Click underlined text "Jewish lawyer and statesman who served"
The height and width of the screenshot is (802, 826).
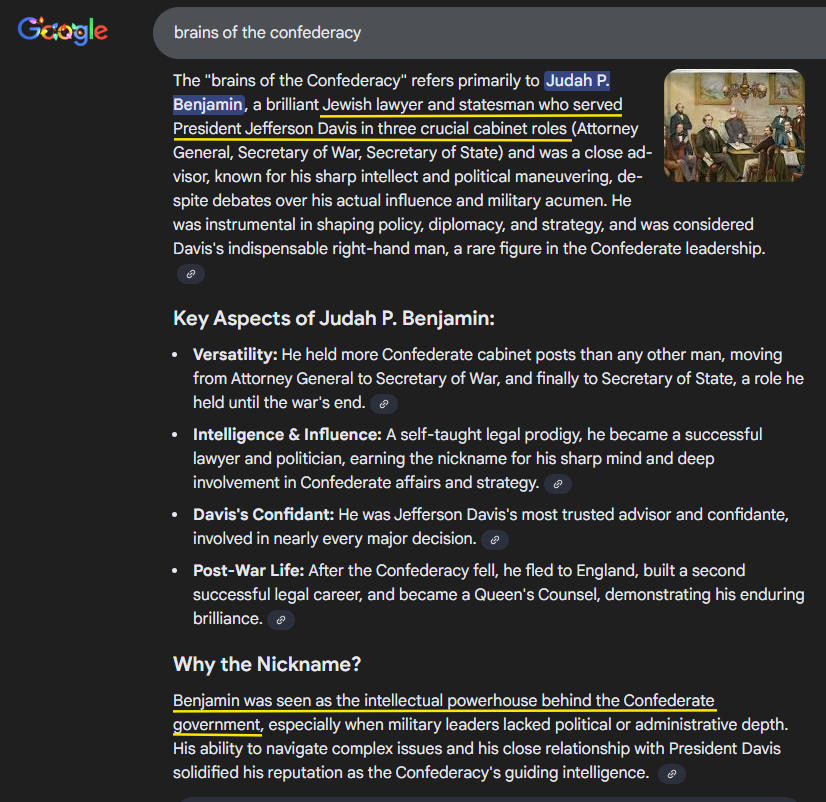pyautogui.click(x=473, y=105)
